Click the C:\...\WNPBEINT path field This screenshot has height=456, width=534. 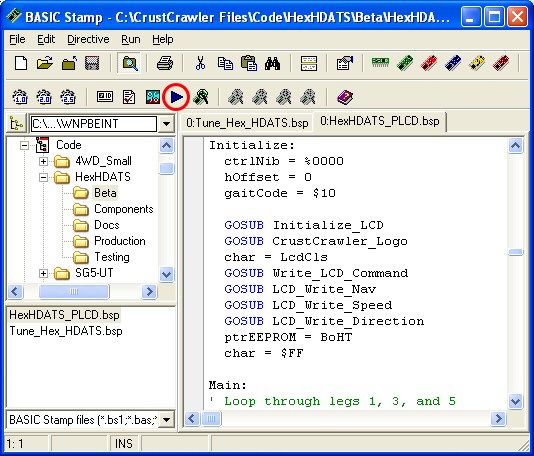point(94,124)
